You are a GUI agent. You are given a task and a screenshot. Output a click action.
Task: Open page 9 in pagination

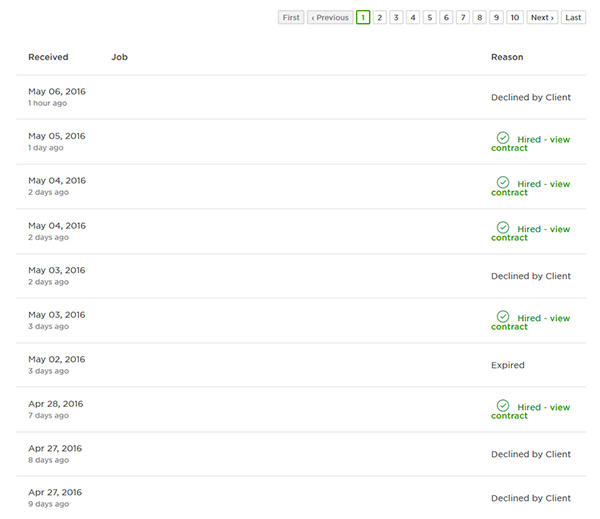click(496, 17)
